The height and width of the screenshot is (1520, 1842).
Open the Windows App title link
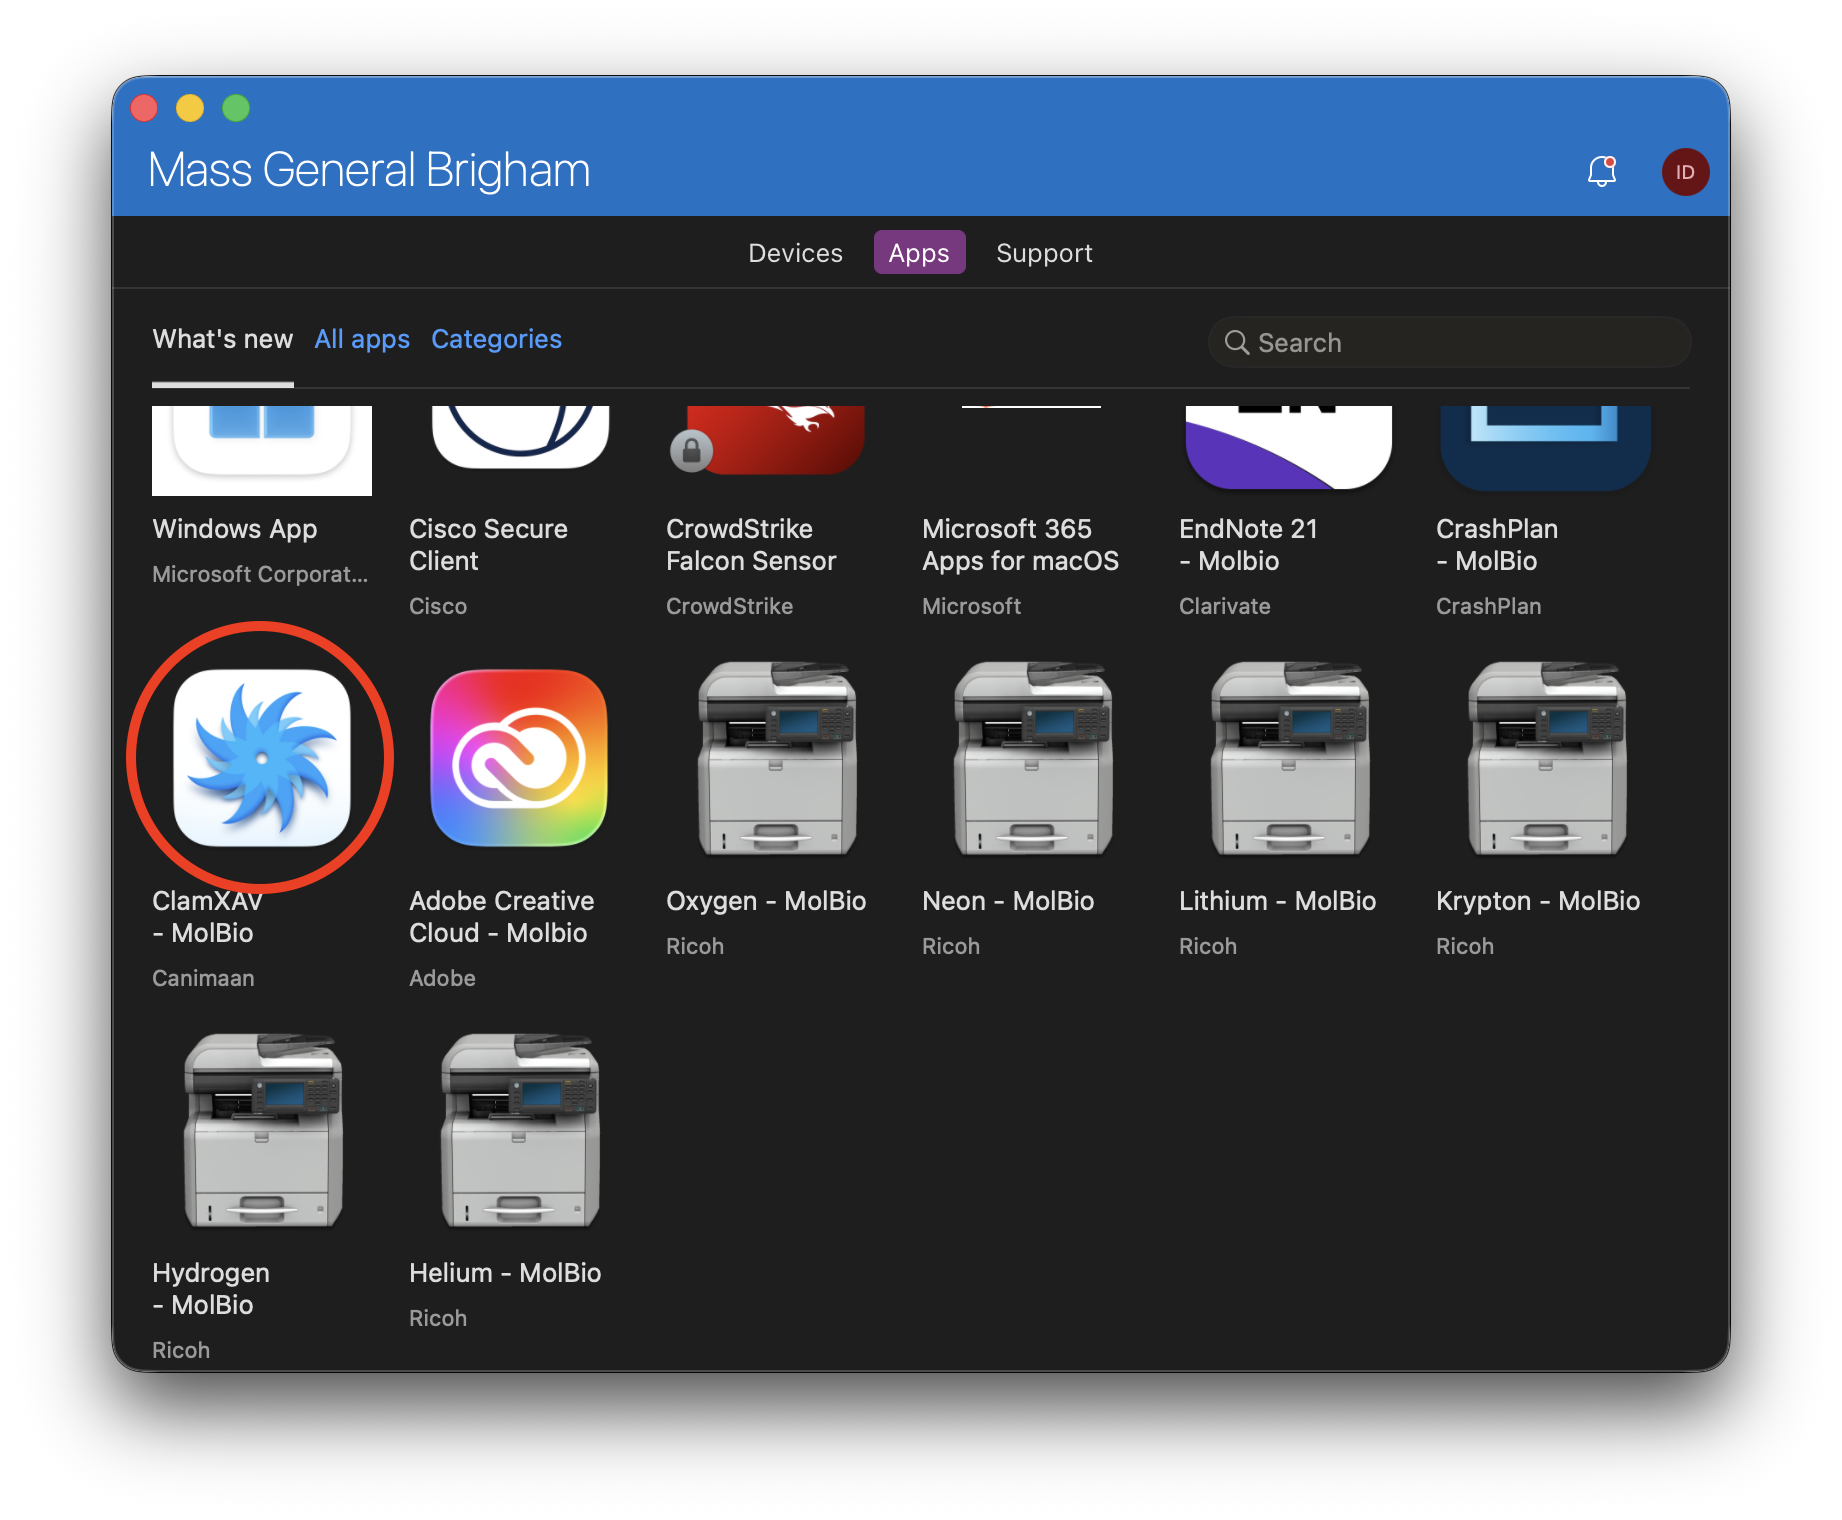pos(234,529)
